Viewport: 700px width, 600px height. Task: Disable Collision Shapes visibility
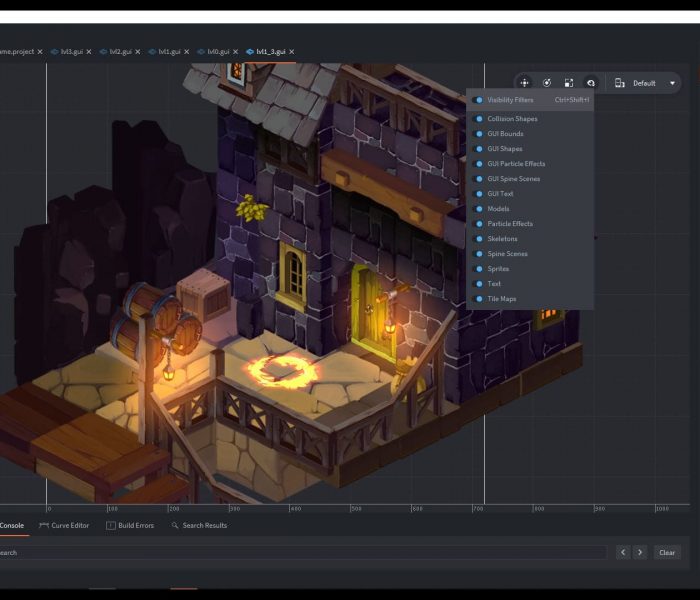pyautogui.click(x=478, y=119)
